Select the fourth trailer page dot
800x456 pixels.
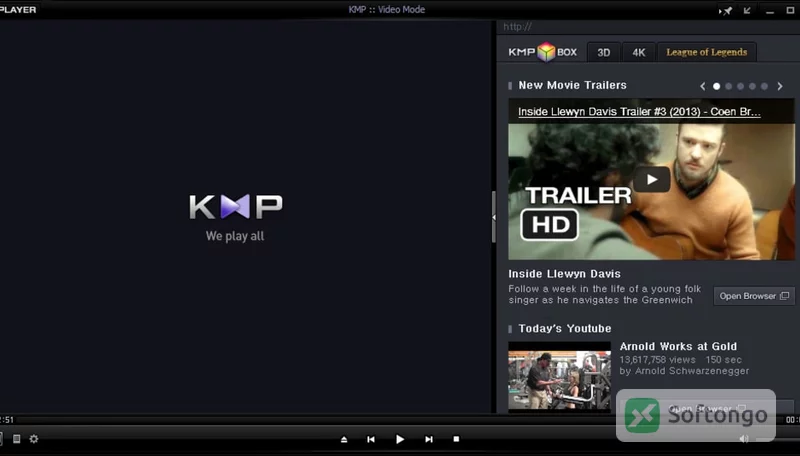pyautogui.click(x=752, y=86)
